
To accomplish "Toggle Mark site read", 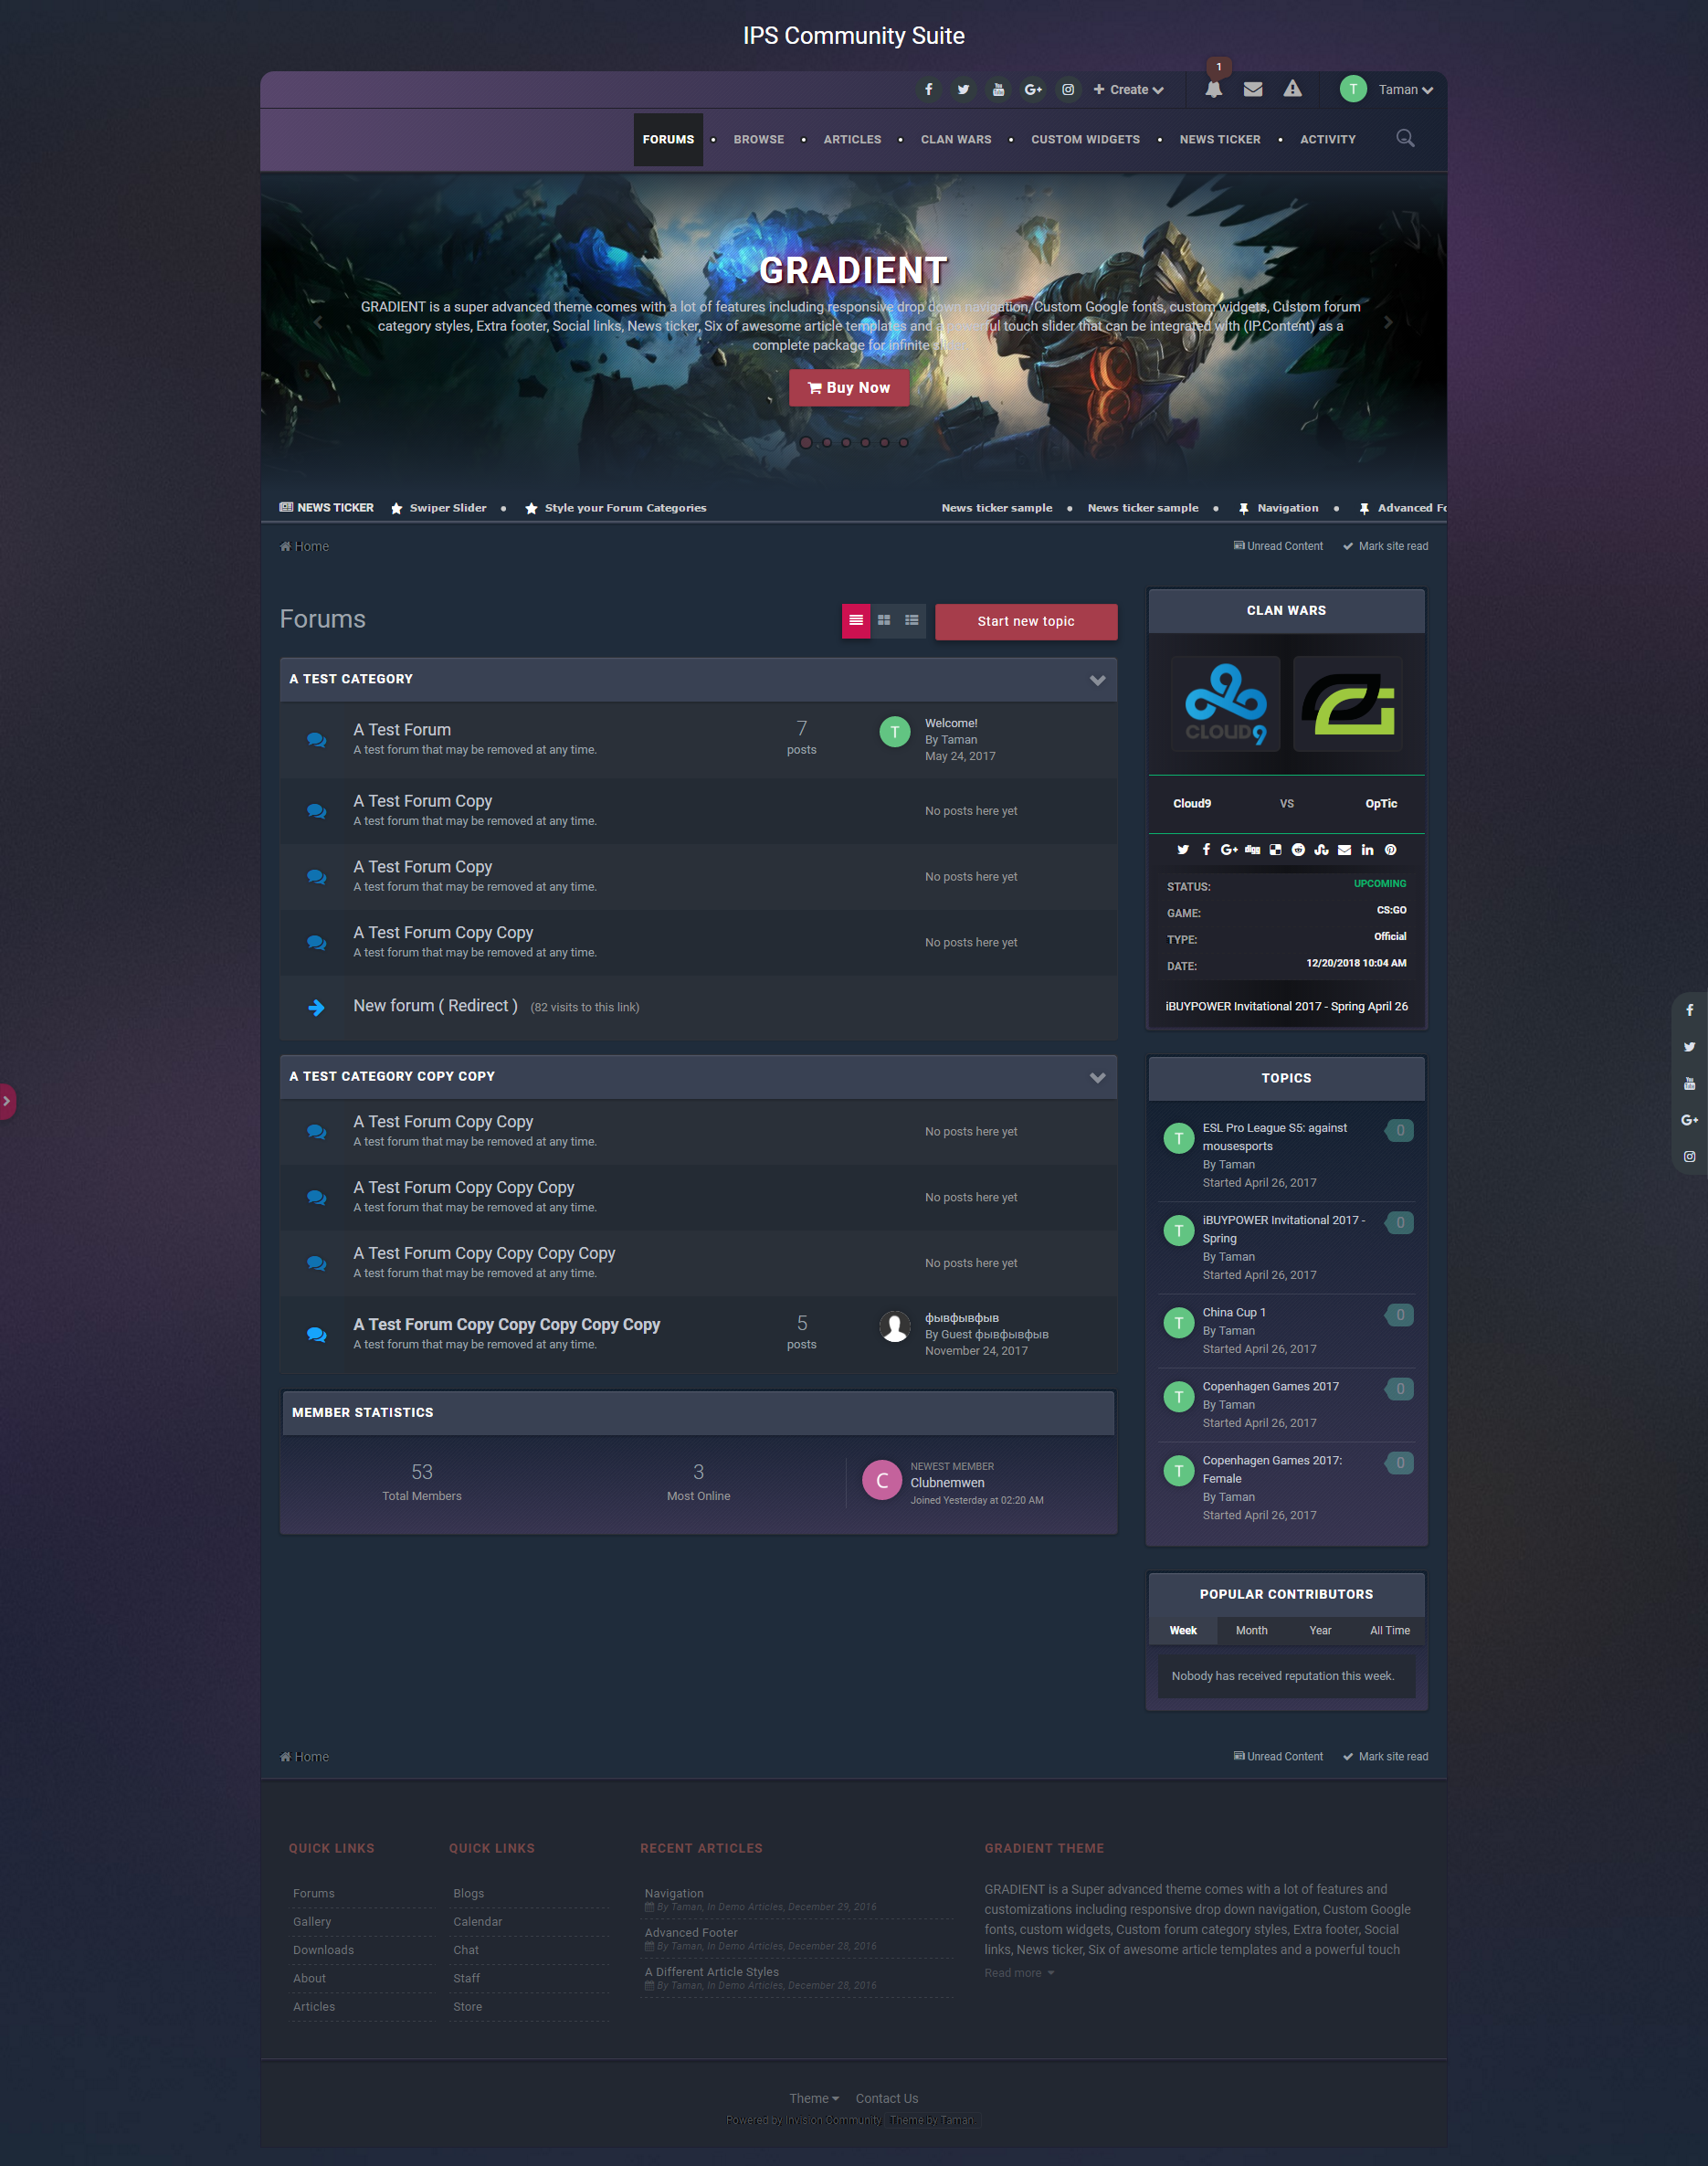I will 1385,546.
